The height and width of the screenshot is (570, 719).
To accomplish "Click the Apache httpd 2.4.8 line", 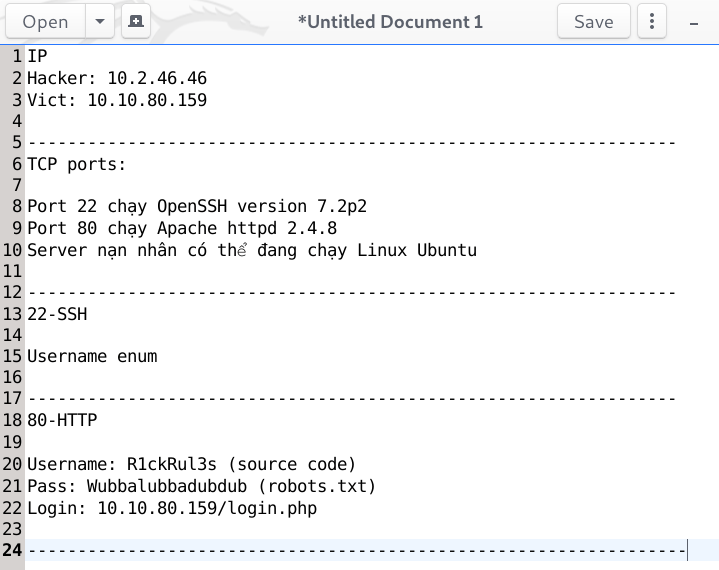I will pyautogui.click(x=182, y=229).
